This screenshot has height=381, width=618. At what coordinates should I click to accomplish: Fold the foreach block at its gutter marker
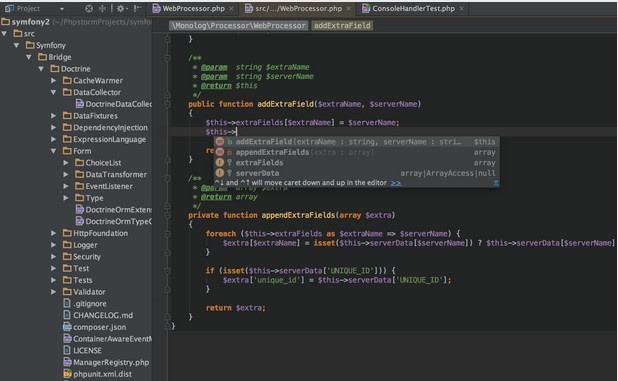(x=167, y=234)
